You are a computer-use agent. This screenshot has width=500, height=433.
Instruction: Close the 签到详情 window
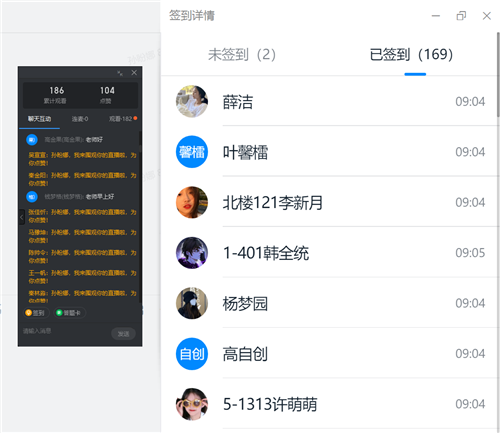(x=487, y=16)
